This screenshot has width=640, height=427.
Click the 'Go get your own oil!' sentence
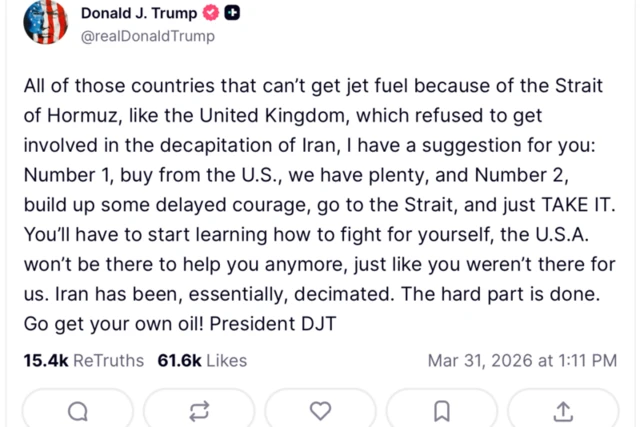click(x=98, y=326)
